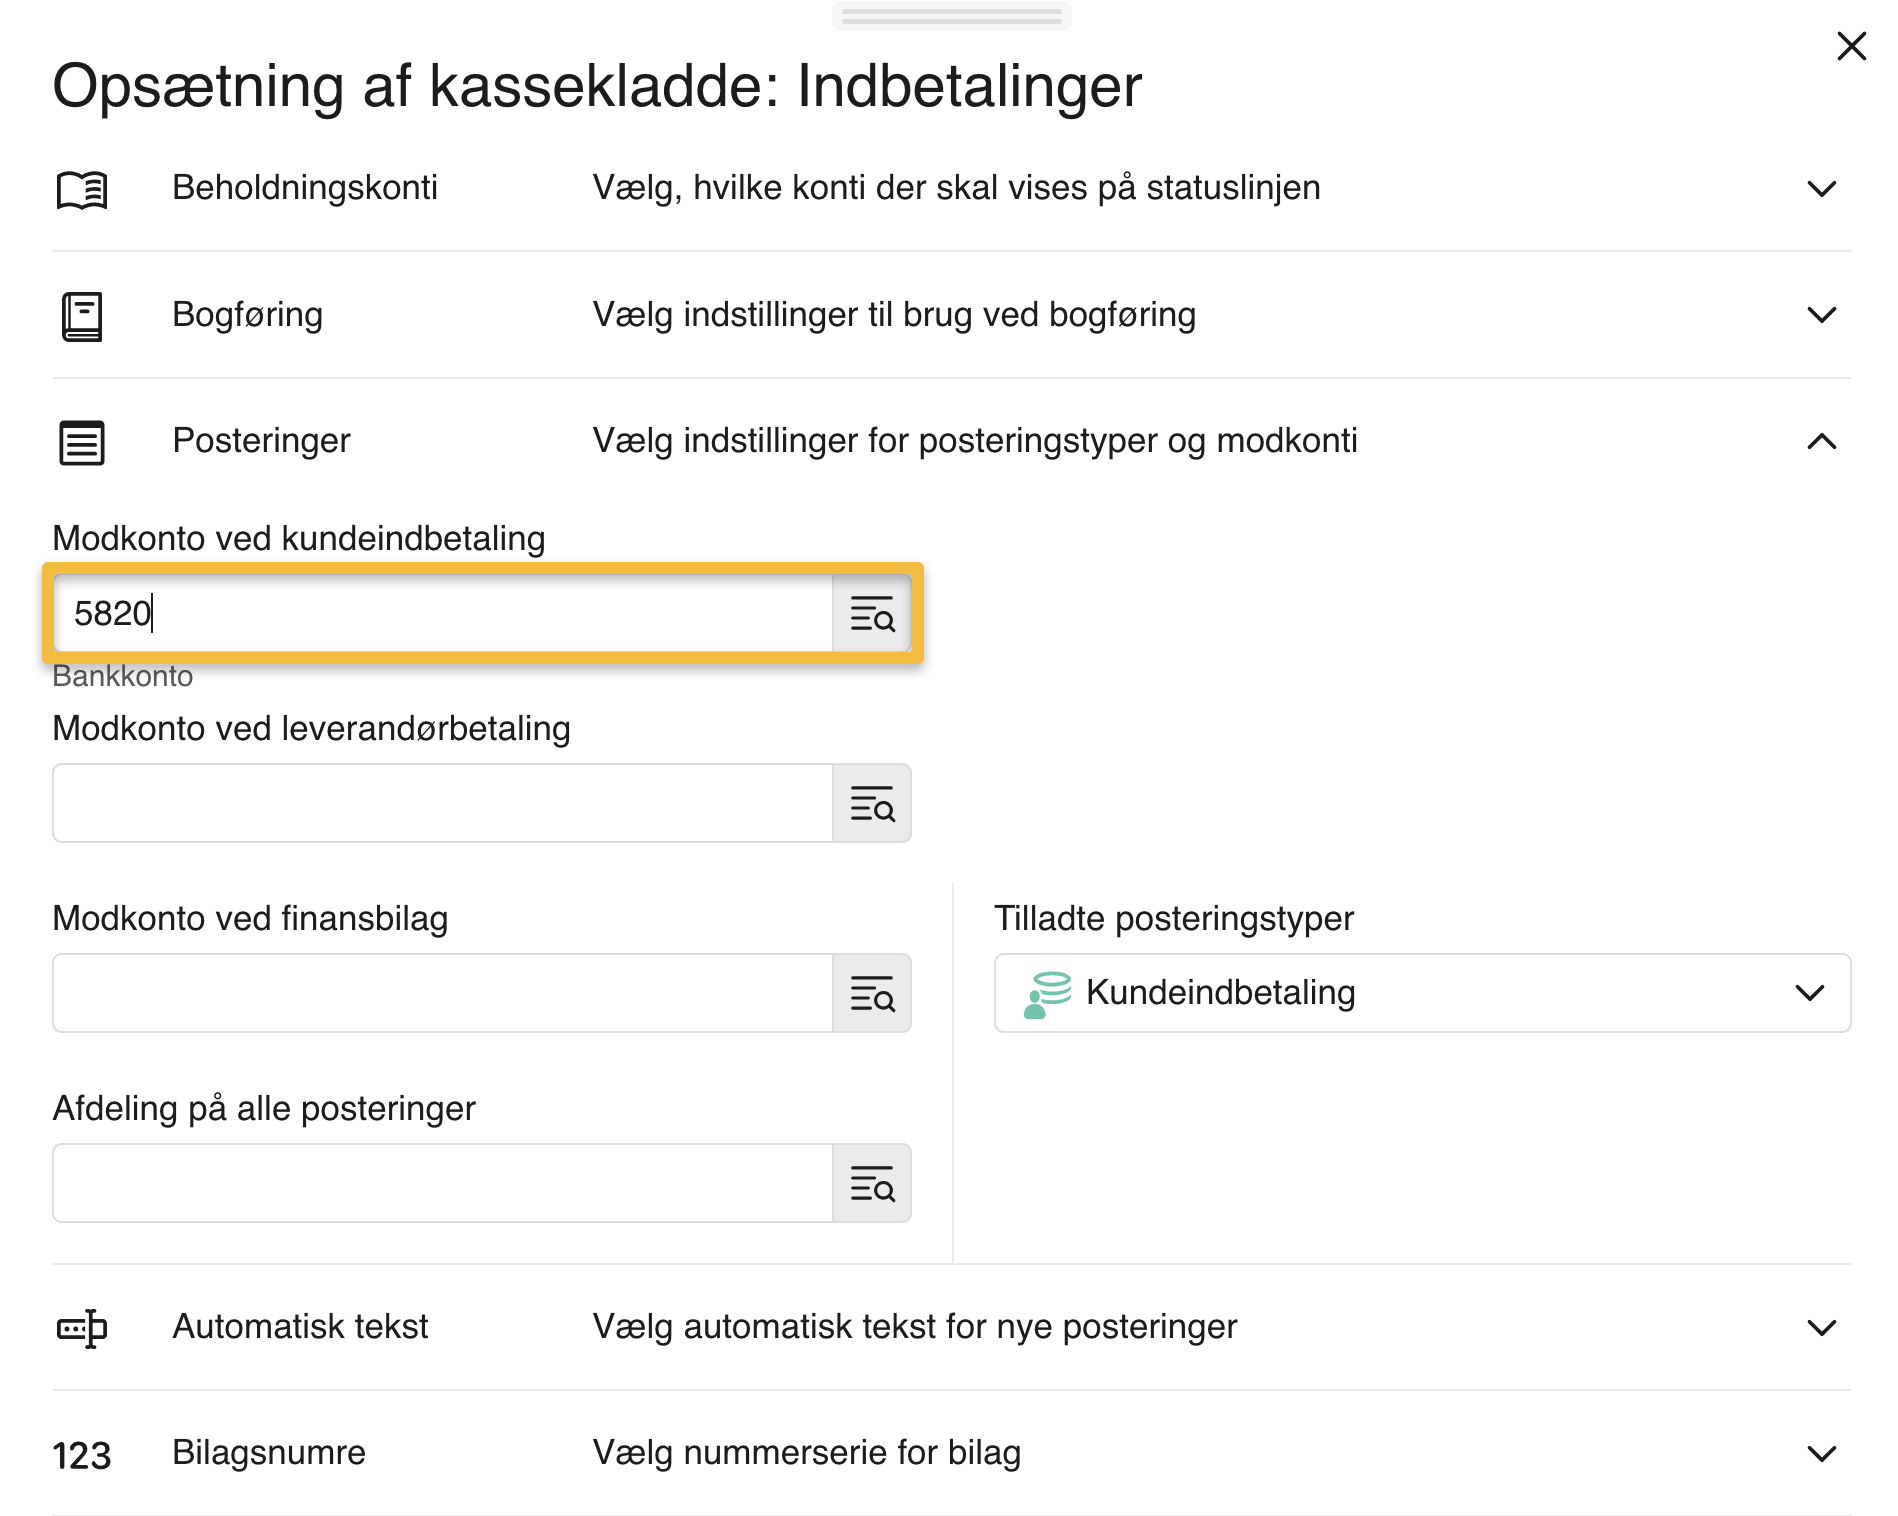Image resolution: width=1898 pixels, height=1516 pixels.
Task: Expand the Automatisk tekst section
Action: (1822, 1327)
